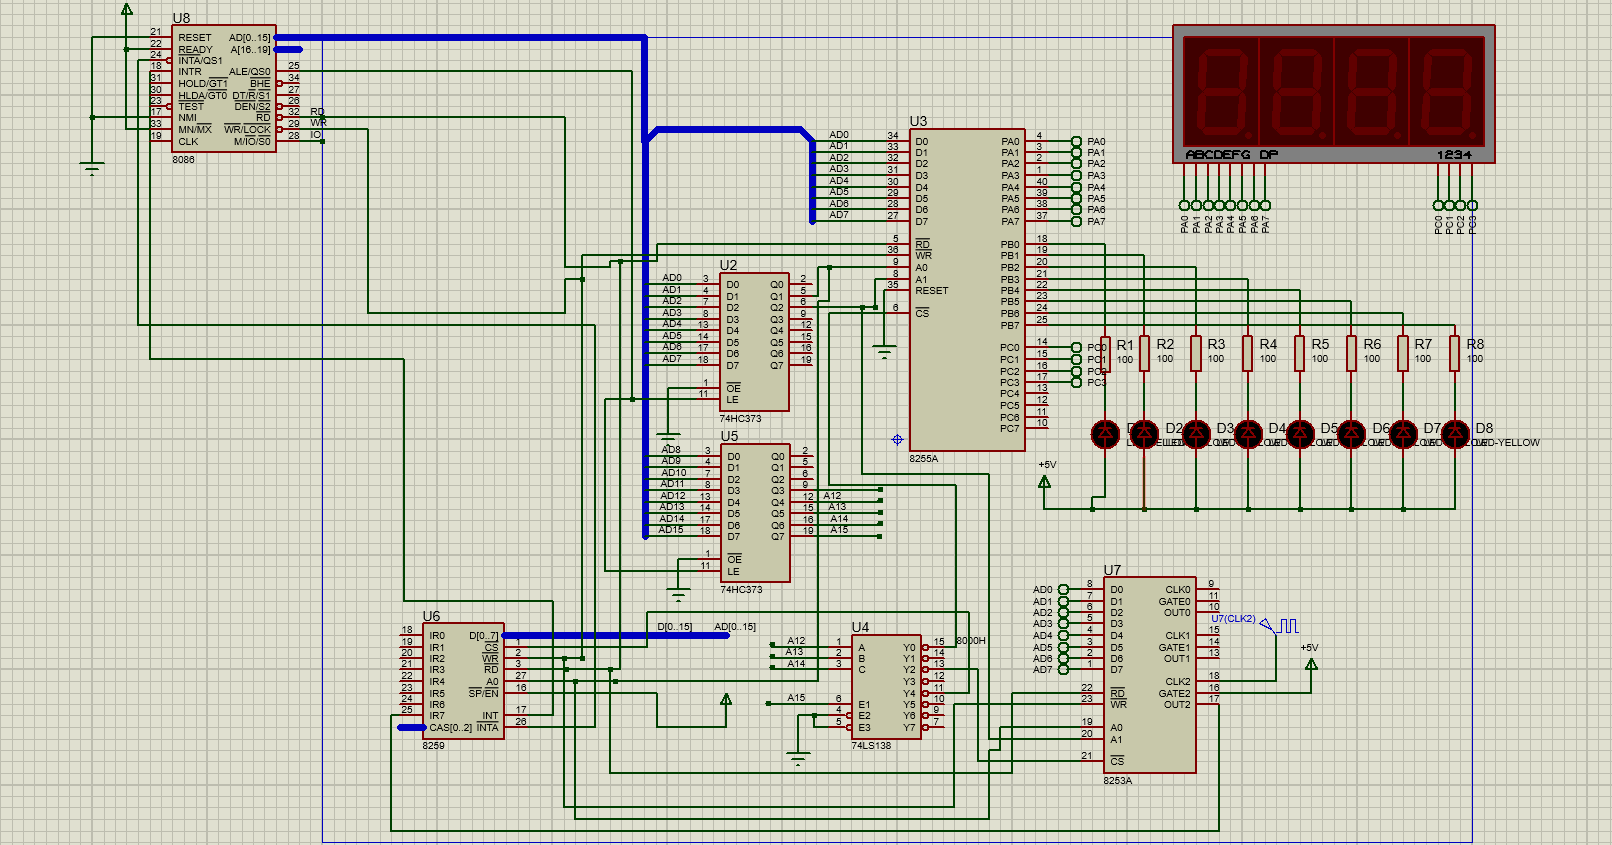
Task: Click resistor R6 body
Action: (1352, 353)
